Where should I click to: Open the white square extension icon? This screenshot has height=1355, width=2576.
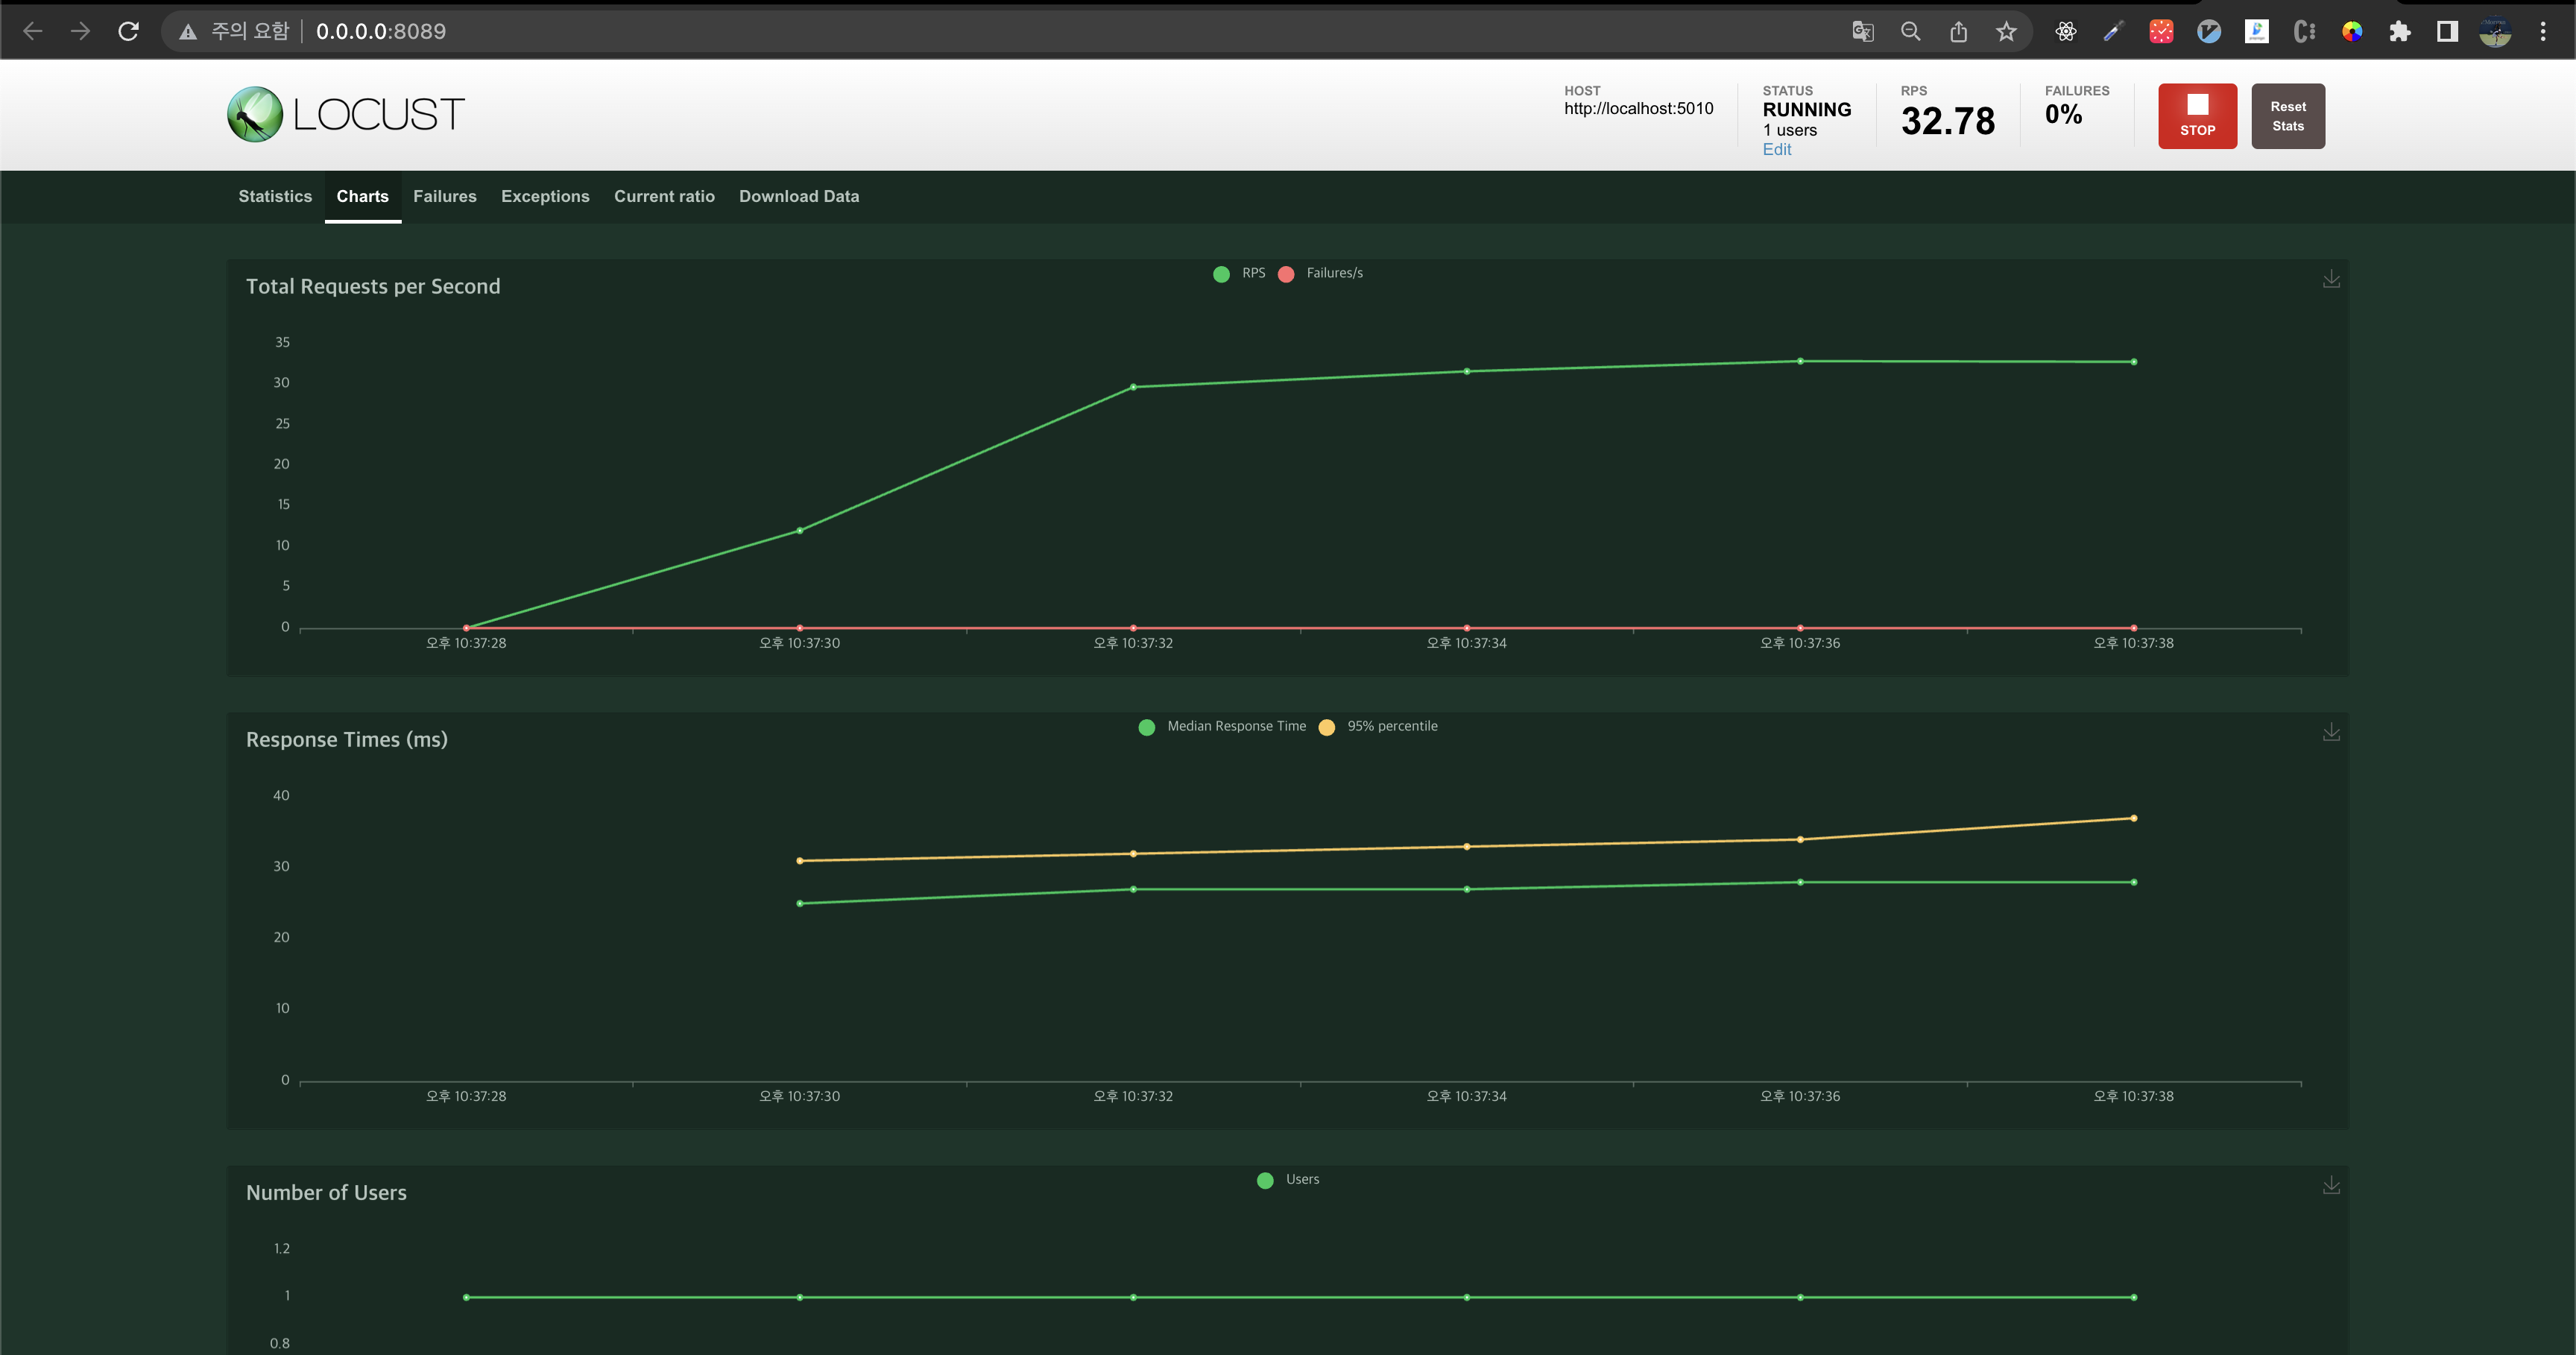point(2257,31)
